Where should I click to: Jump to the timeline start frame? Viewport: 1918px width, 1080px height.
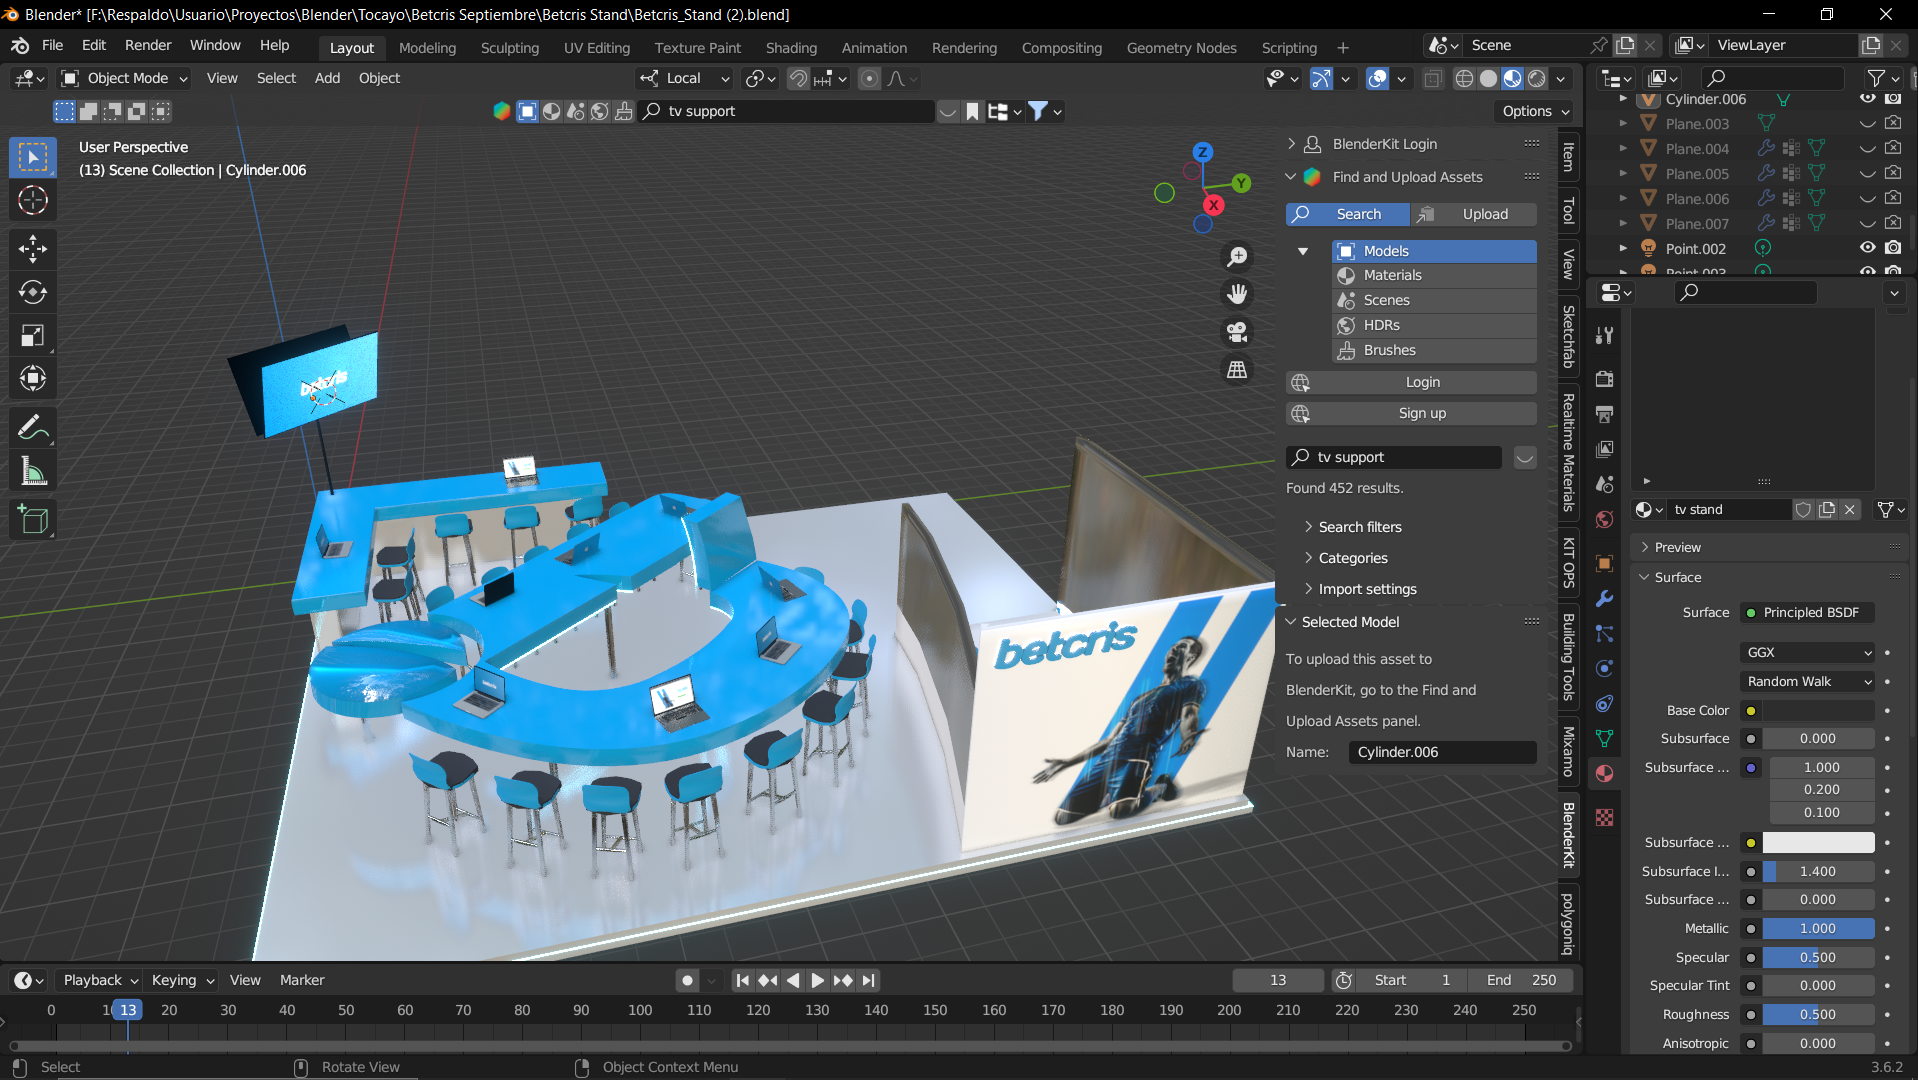click(x=742, y=981)
